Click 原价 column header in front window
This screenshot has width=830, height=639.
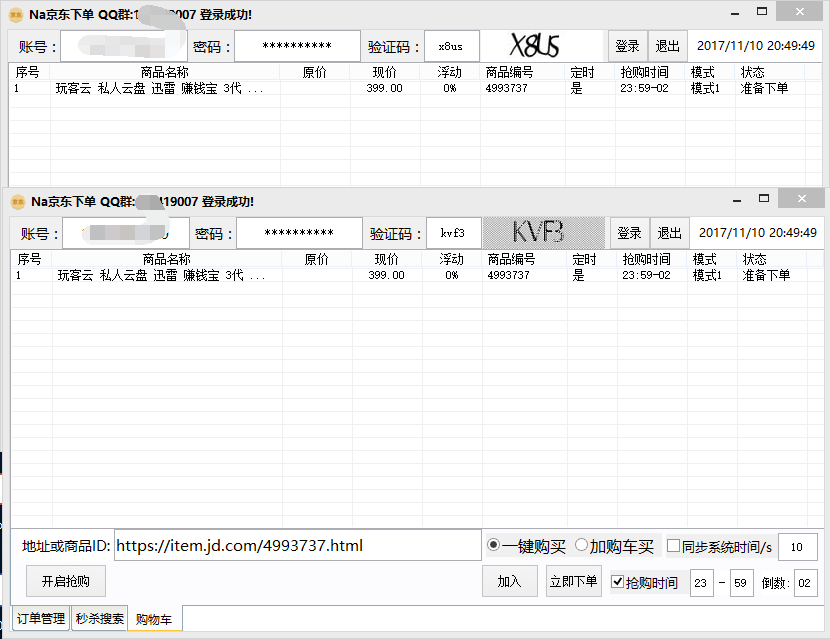pyautogui.click(x=317, y=259)
